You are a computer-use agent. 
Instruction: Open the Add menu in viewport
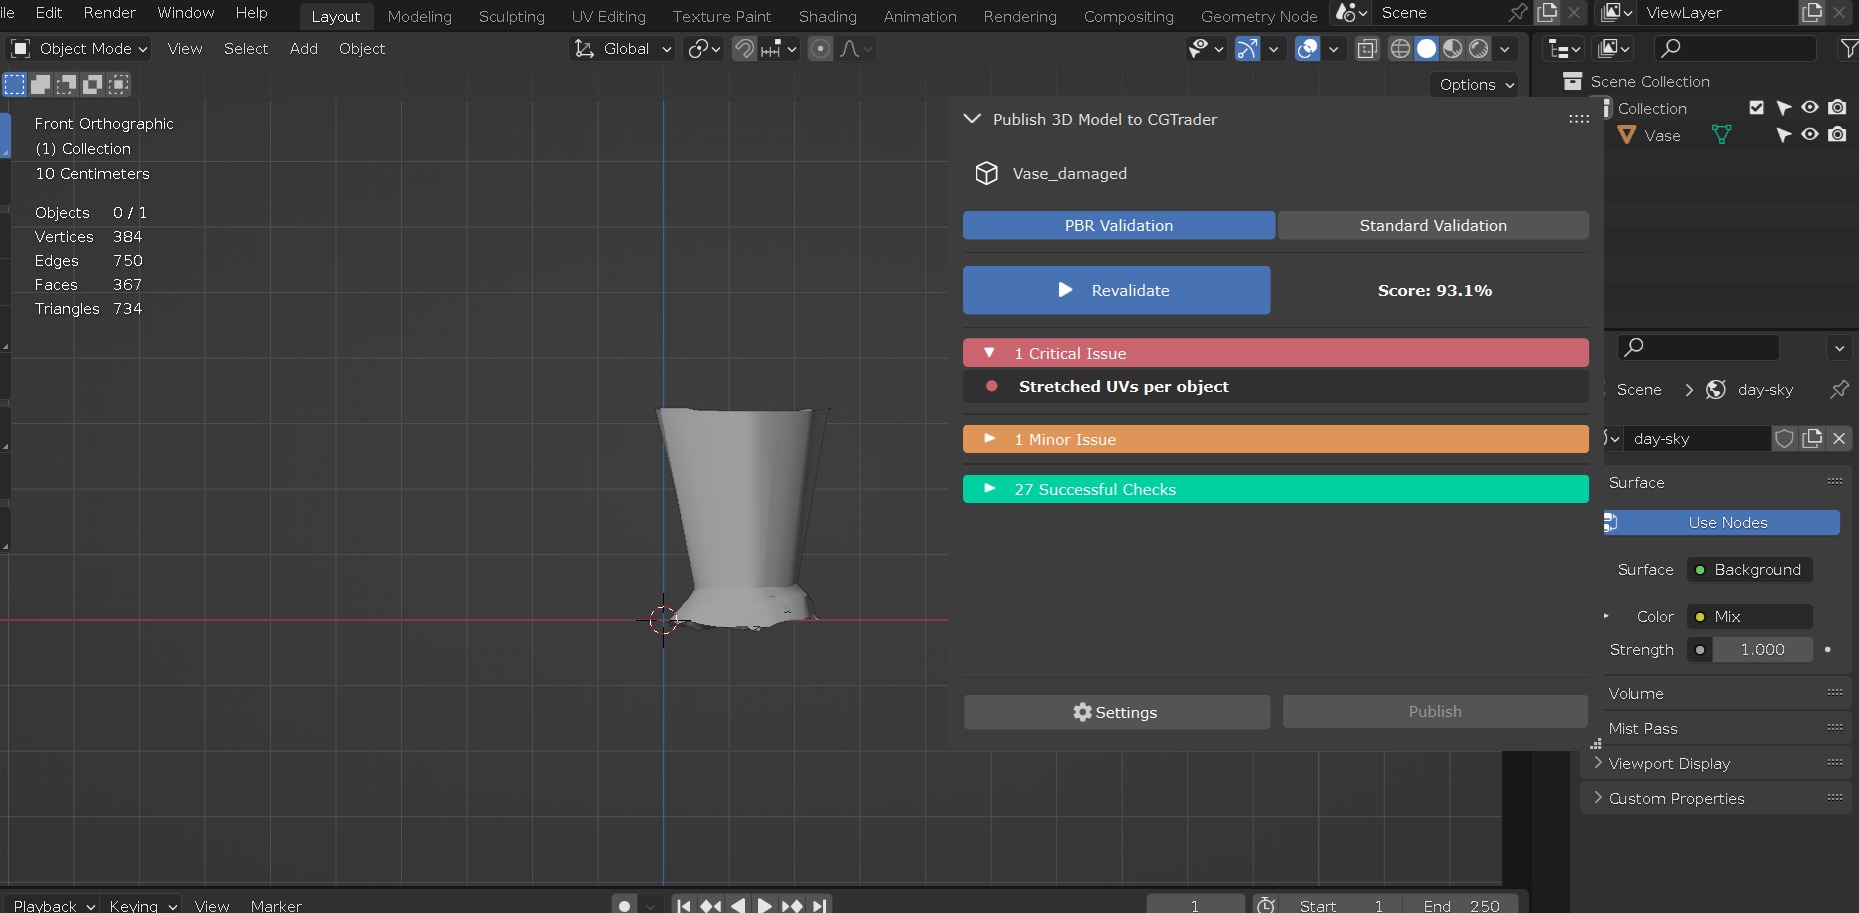coord(303,48)
